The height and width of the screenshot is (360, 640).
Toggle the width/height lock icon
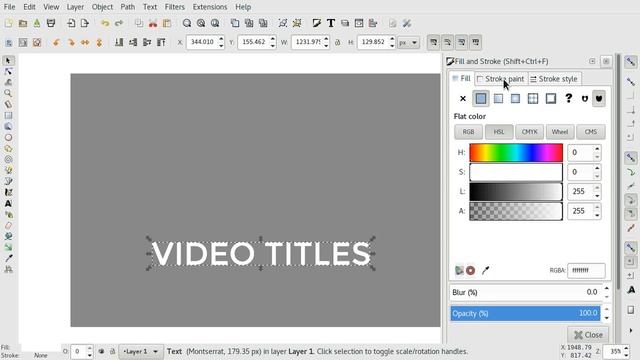tap(338, 42)
